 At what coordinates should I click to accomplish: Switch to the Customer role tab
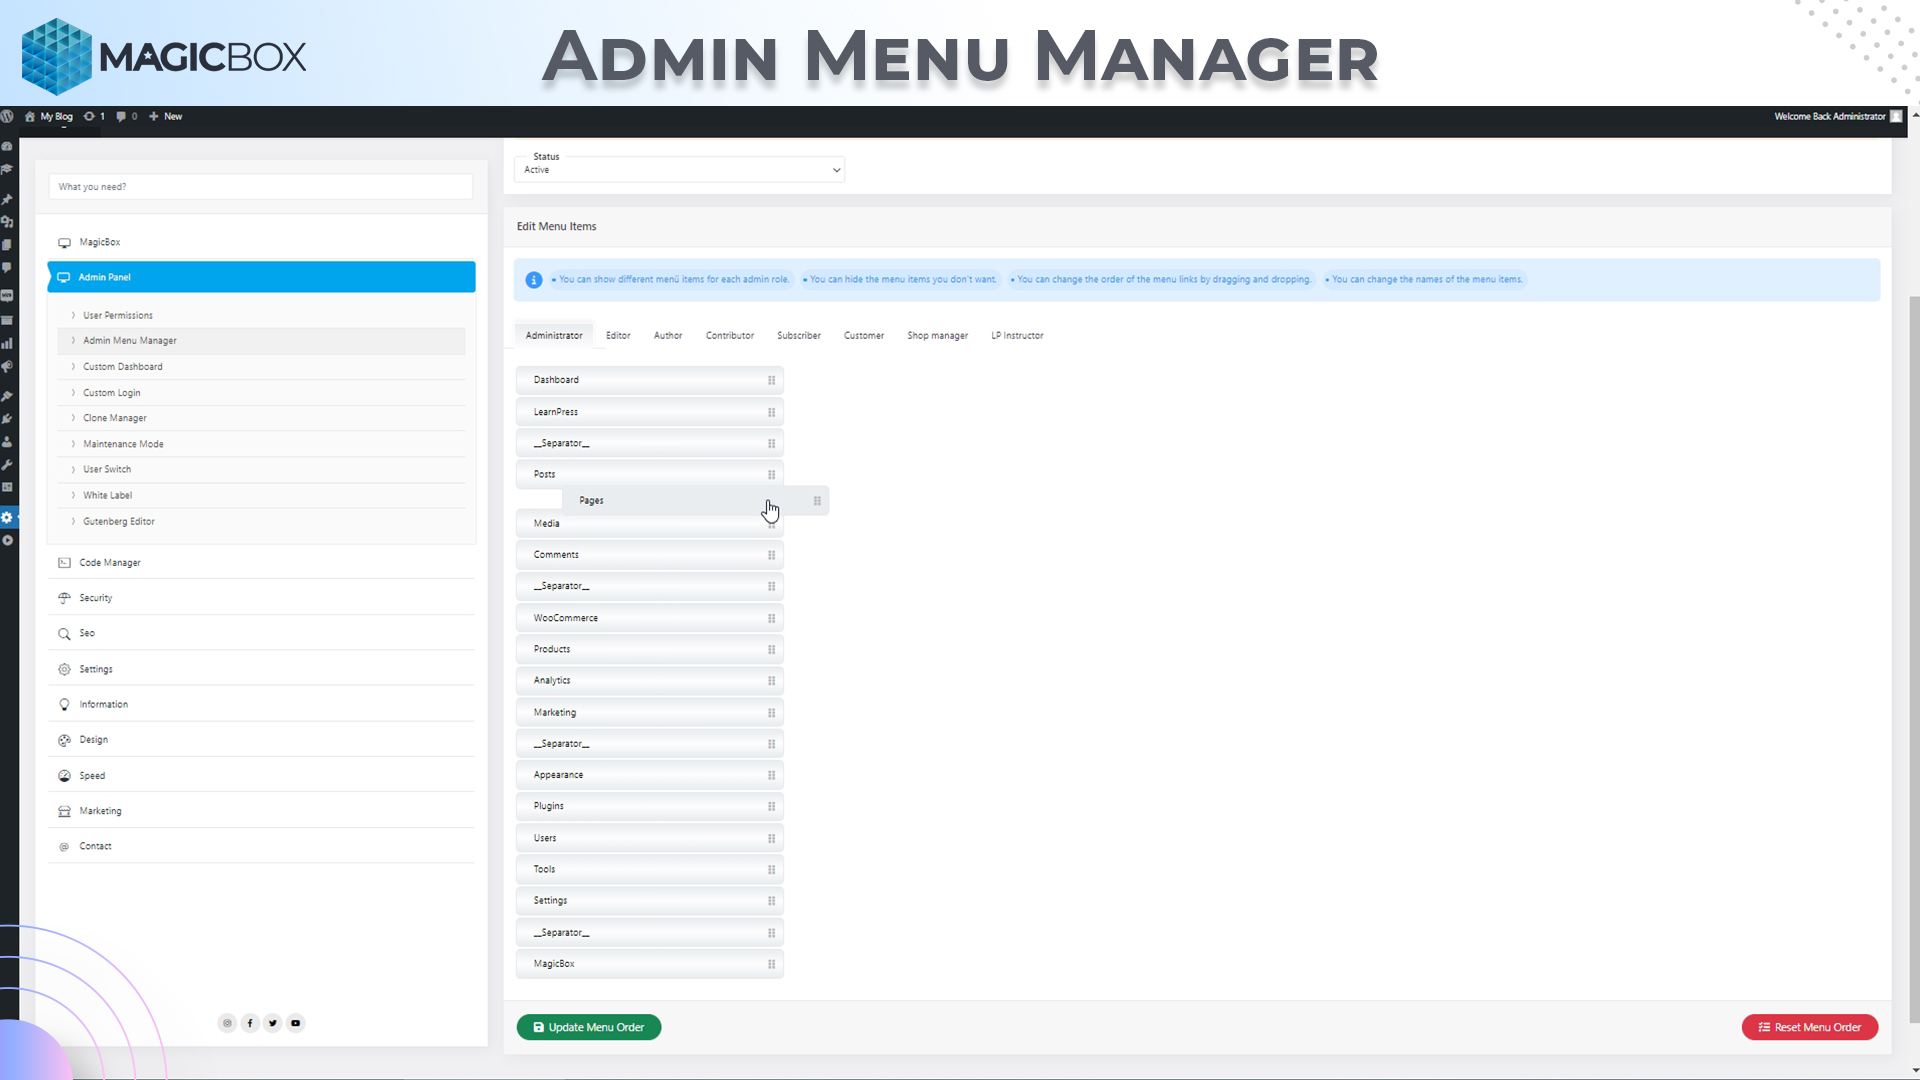point(864,336)
